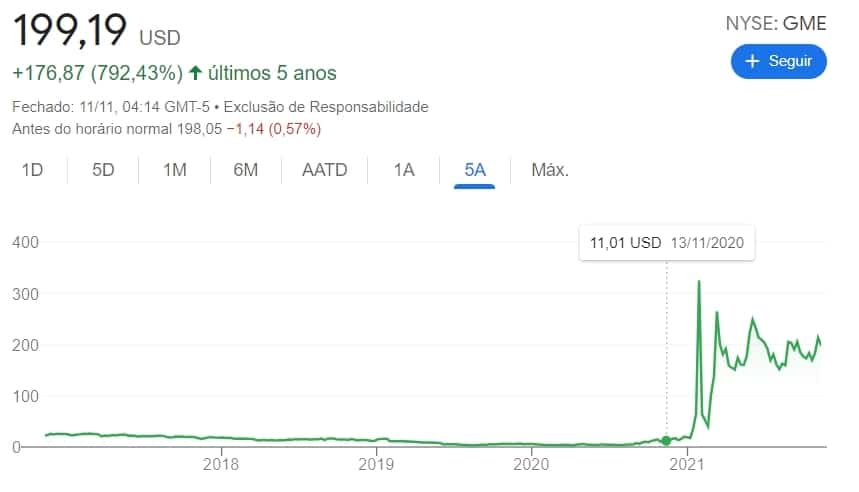This screenshot has width=859, height=492.
Task: Select the 1D time range tab
Action: (33, 170)
